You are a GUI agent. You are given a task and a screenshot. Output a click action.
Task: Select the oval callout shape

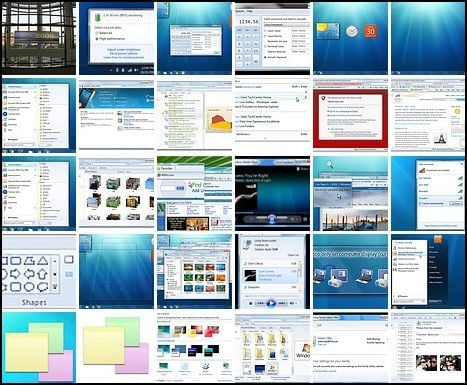click(x=29, y=287)
